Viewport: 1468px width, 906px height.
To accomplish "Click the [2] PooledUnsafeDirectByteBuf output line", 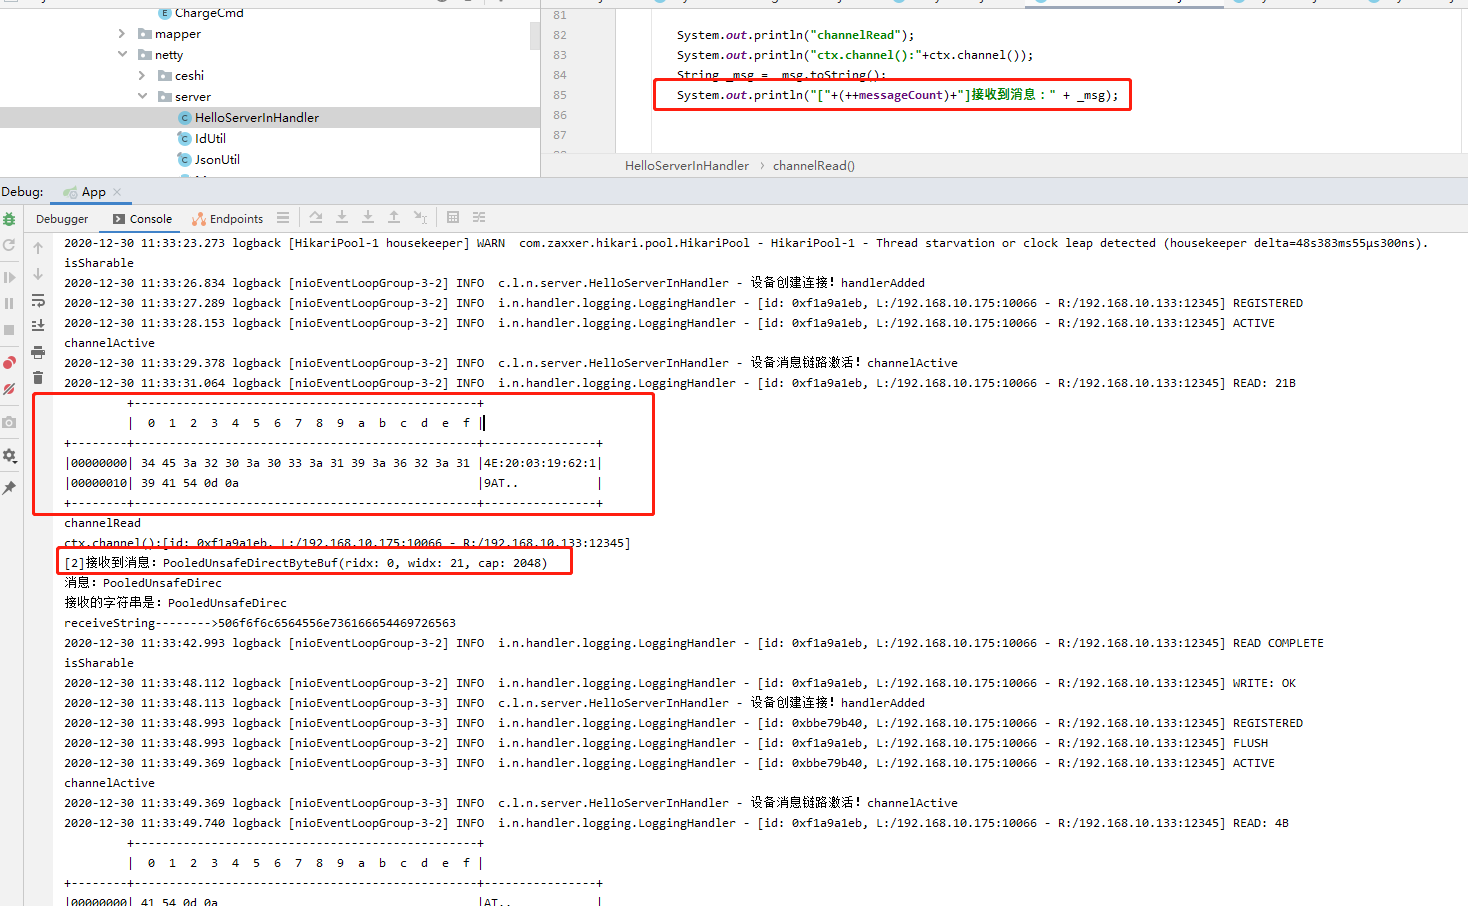I will pos(306,563).
